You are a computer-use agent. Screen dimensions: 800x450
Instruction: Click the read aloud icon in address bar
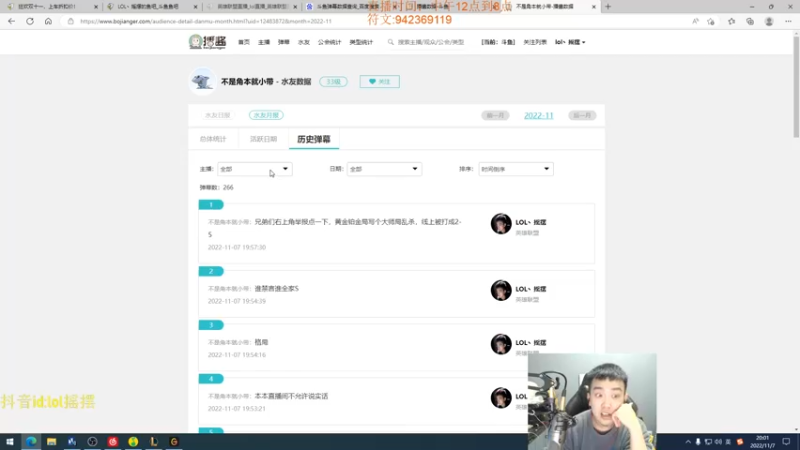(x=695, y=21)
